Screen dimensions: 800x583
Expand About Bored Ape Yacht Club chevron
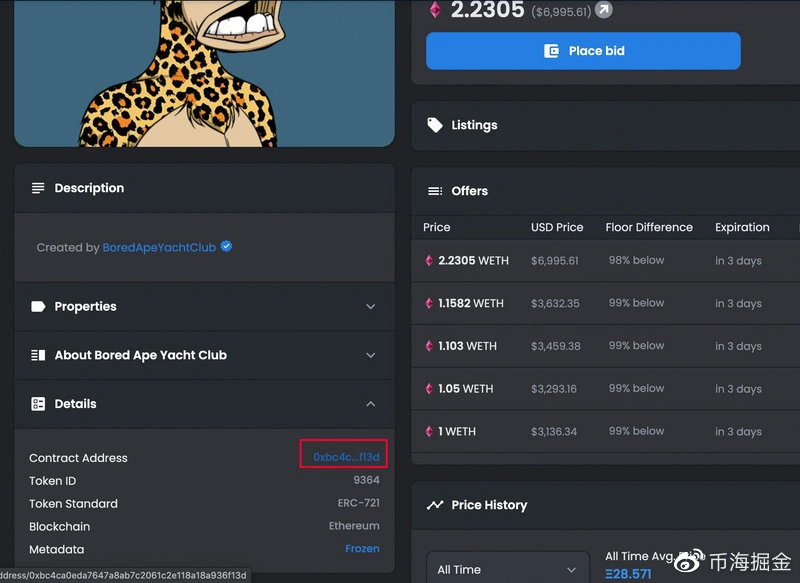point(371,355)
